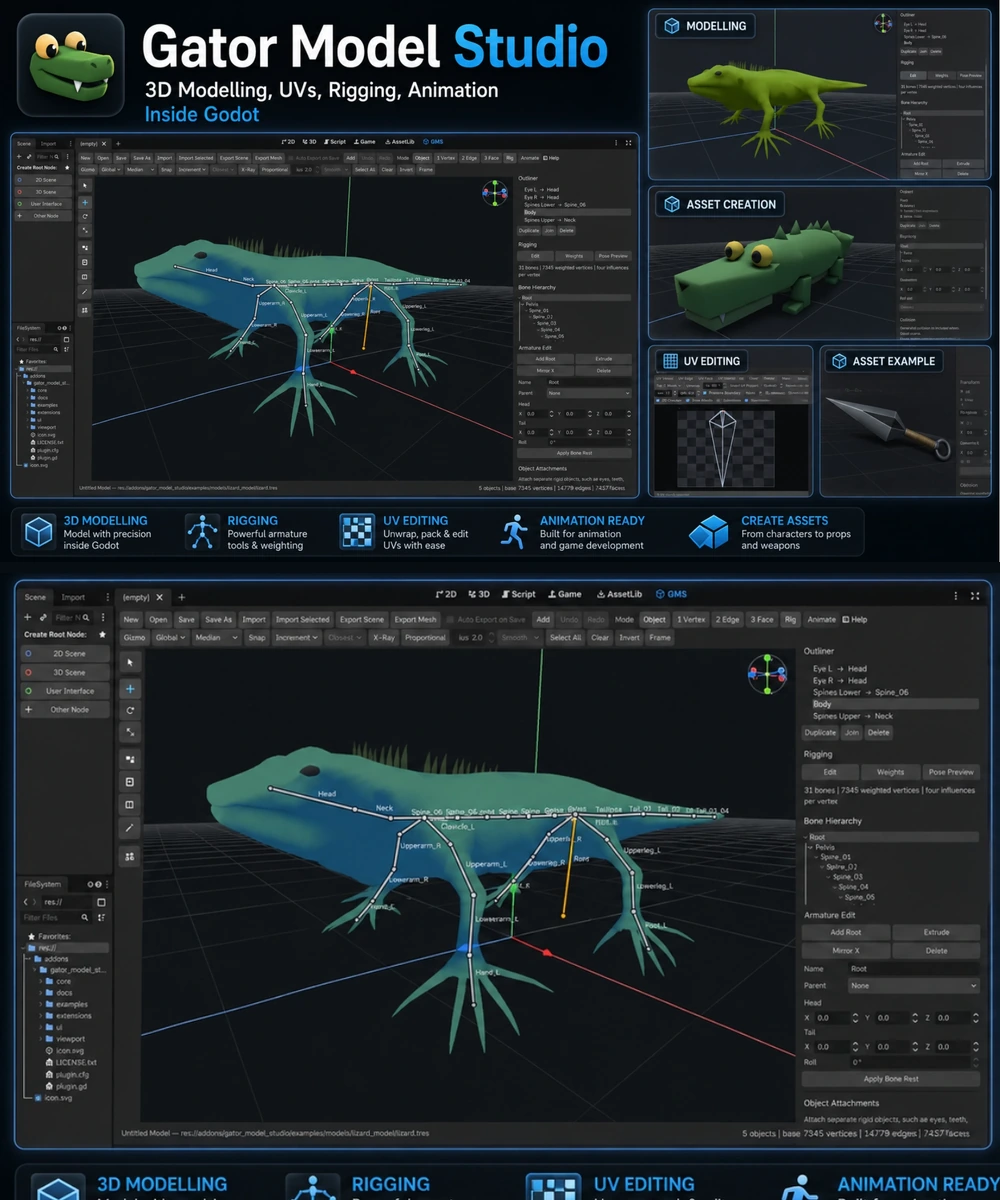1000x1200 pixels.
Task: Select the arrow pointer tool in enlarged editor toolbar
Action: click(131, 662)
